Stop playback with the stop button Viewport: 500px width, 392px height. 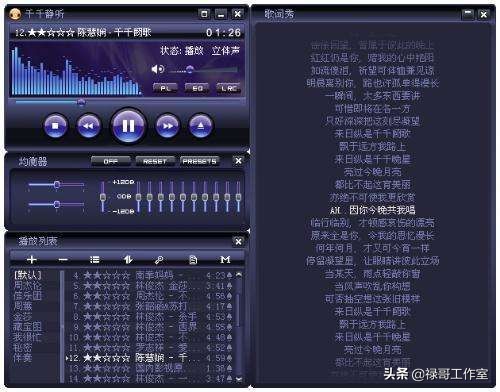tap(55, 126)
